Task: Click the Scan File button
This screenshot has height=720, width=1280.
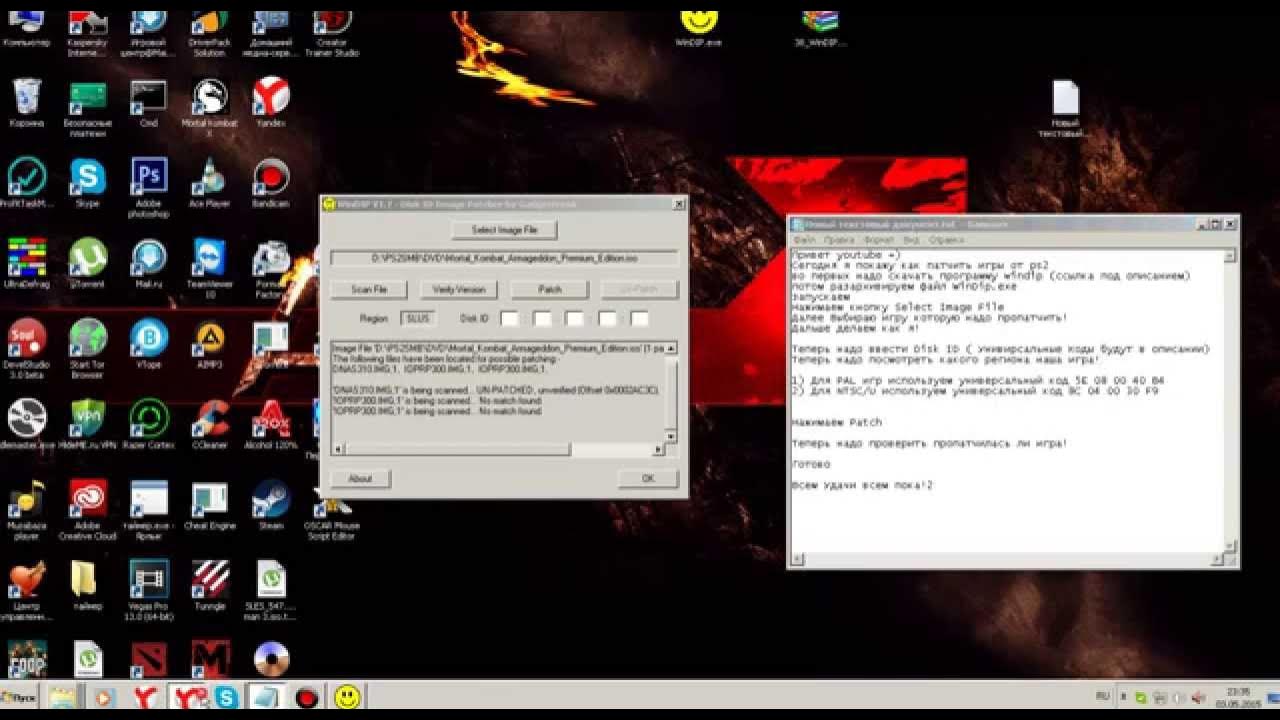Action: point(369,290)
